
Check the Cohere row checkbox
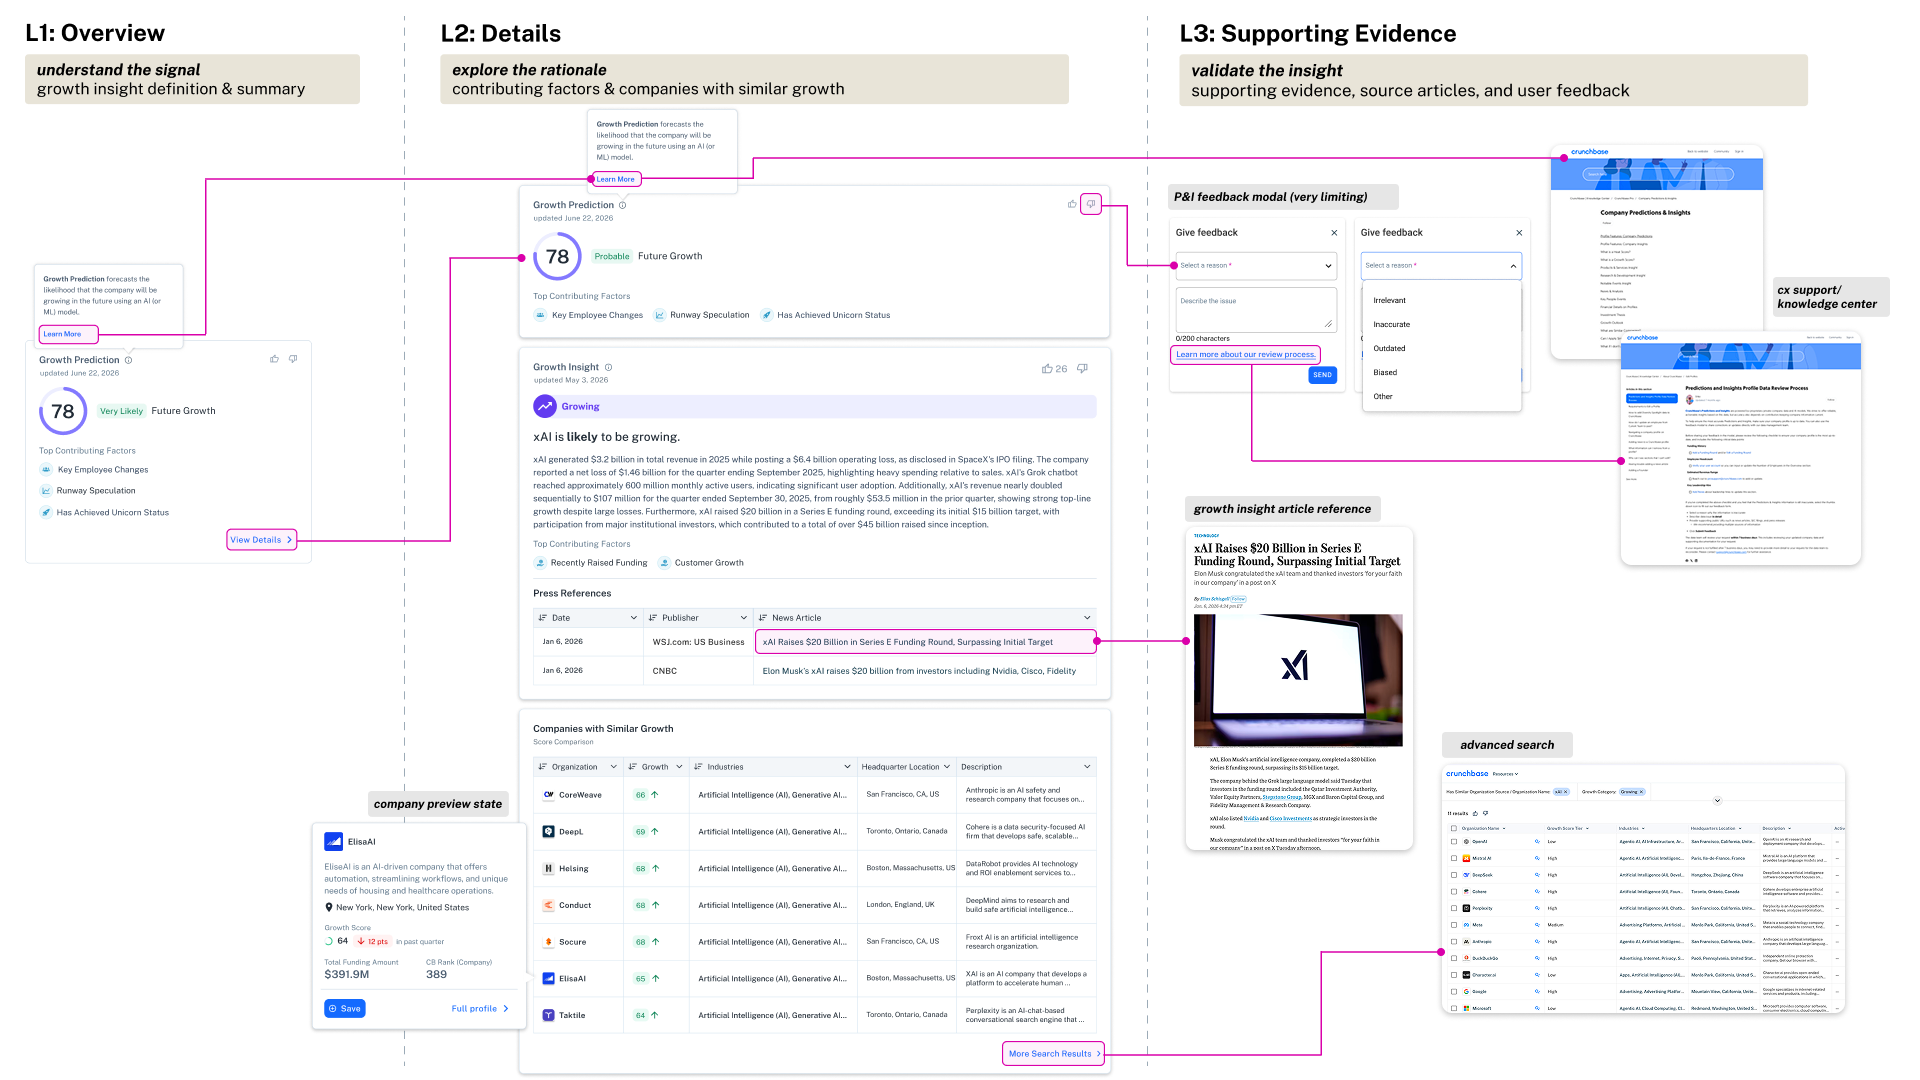[x=1454, y=891]
